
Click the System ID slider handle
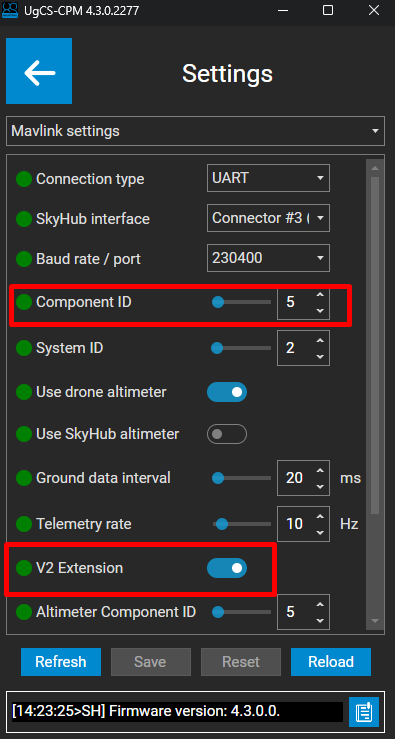tap(217, 348)
